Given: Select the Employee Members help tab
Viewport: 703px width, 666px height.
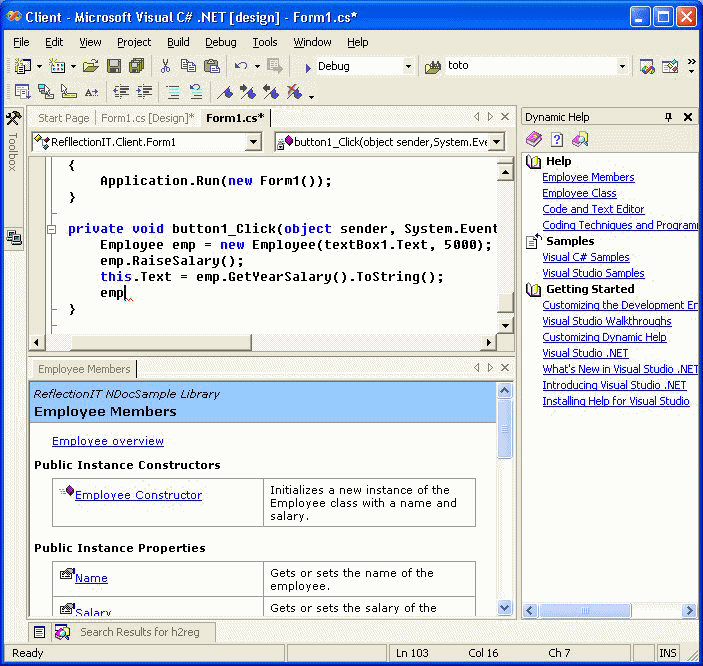Looking at the screenshot, I should click(x=84, y=369).
